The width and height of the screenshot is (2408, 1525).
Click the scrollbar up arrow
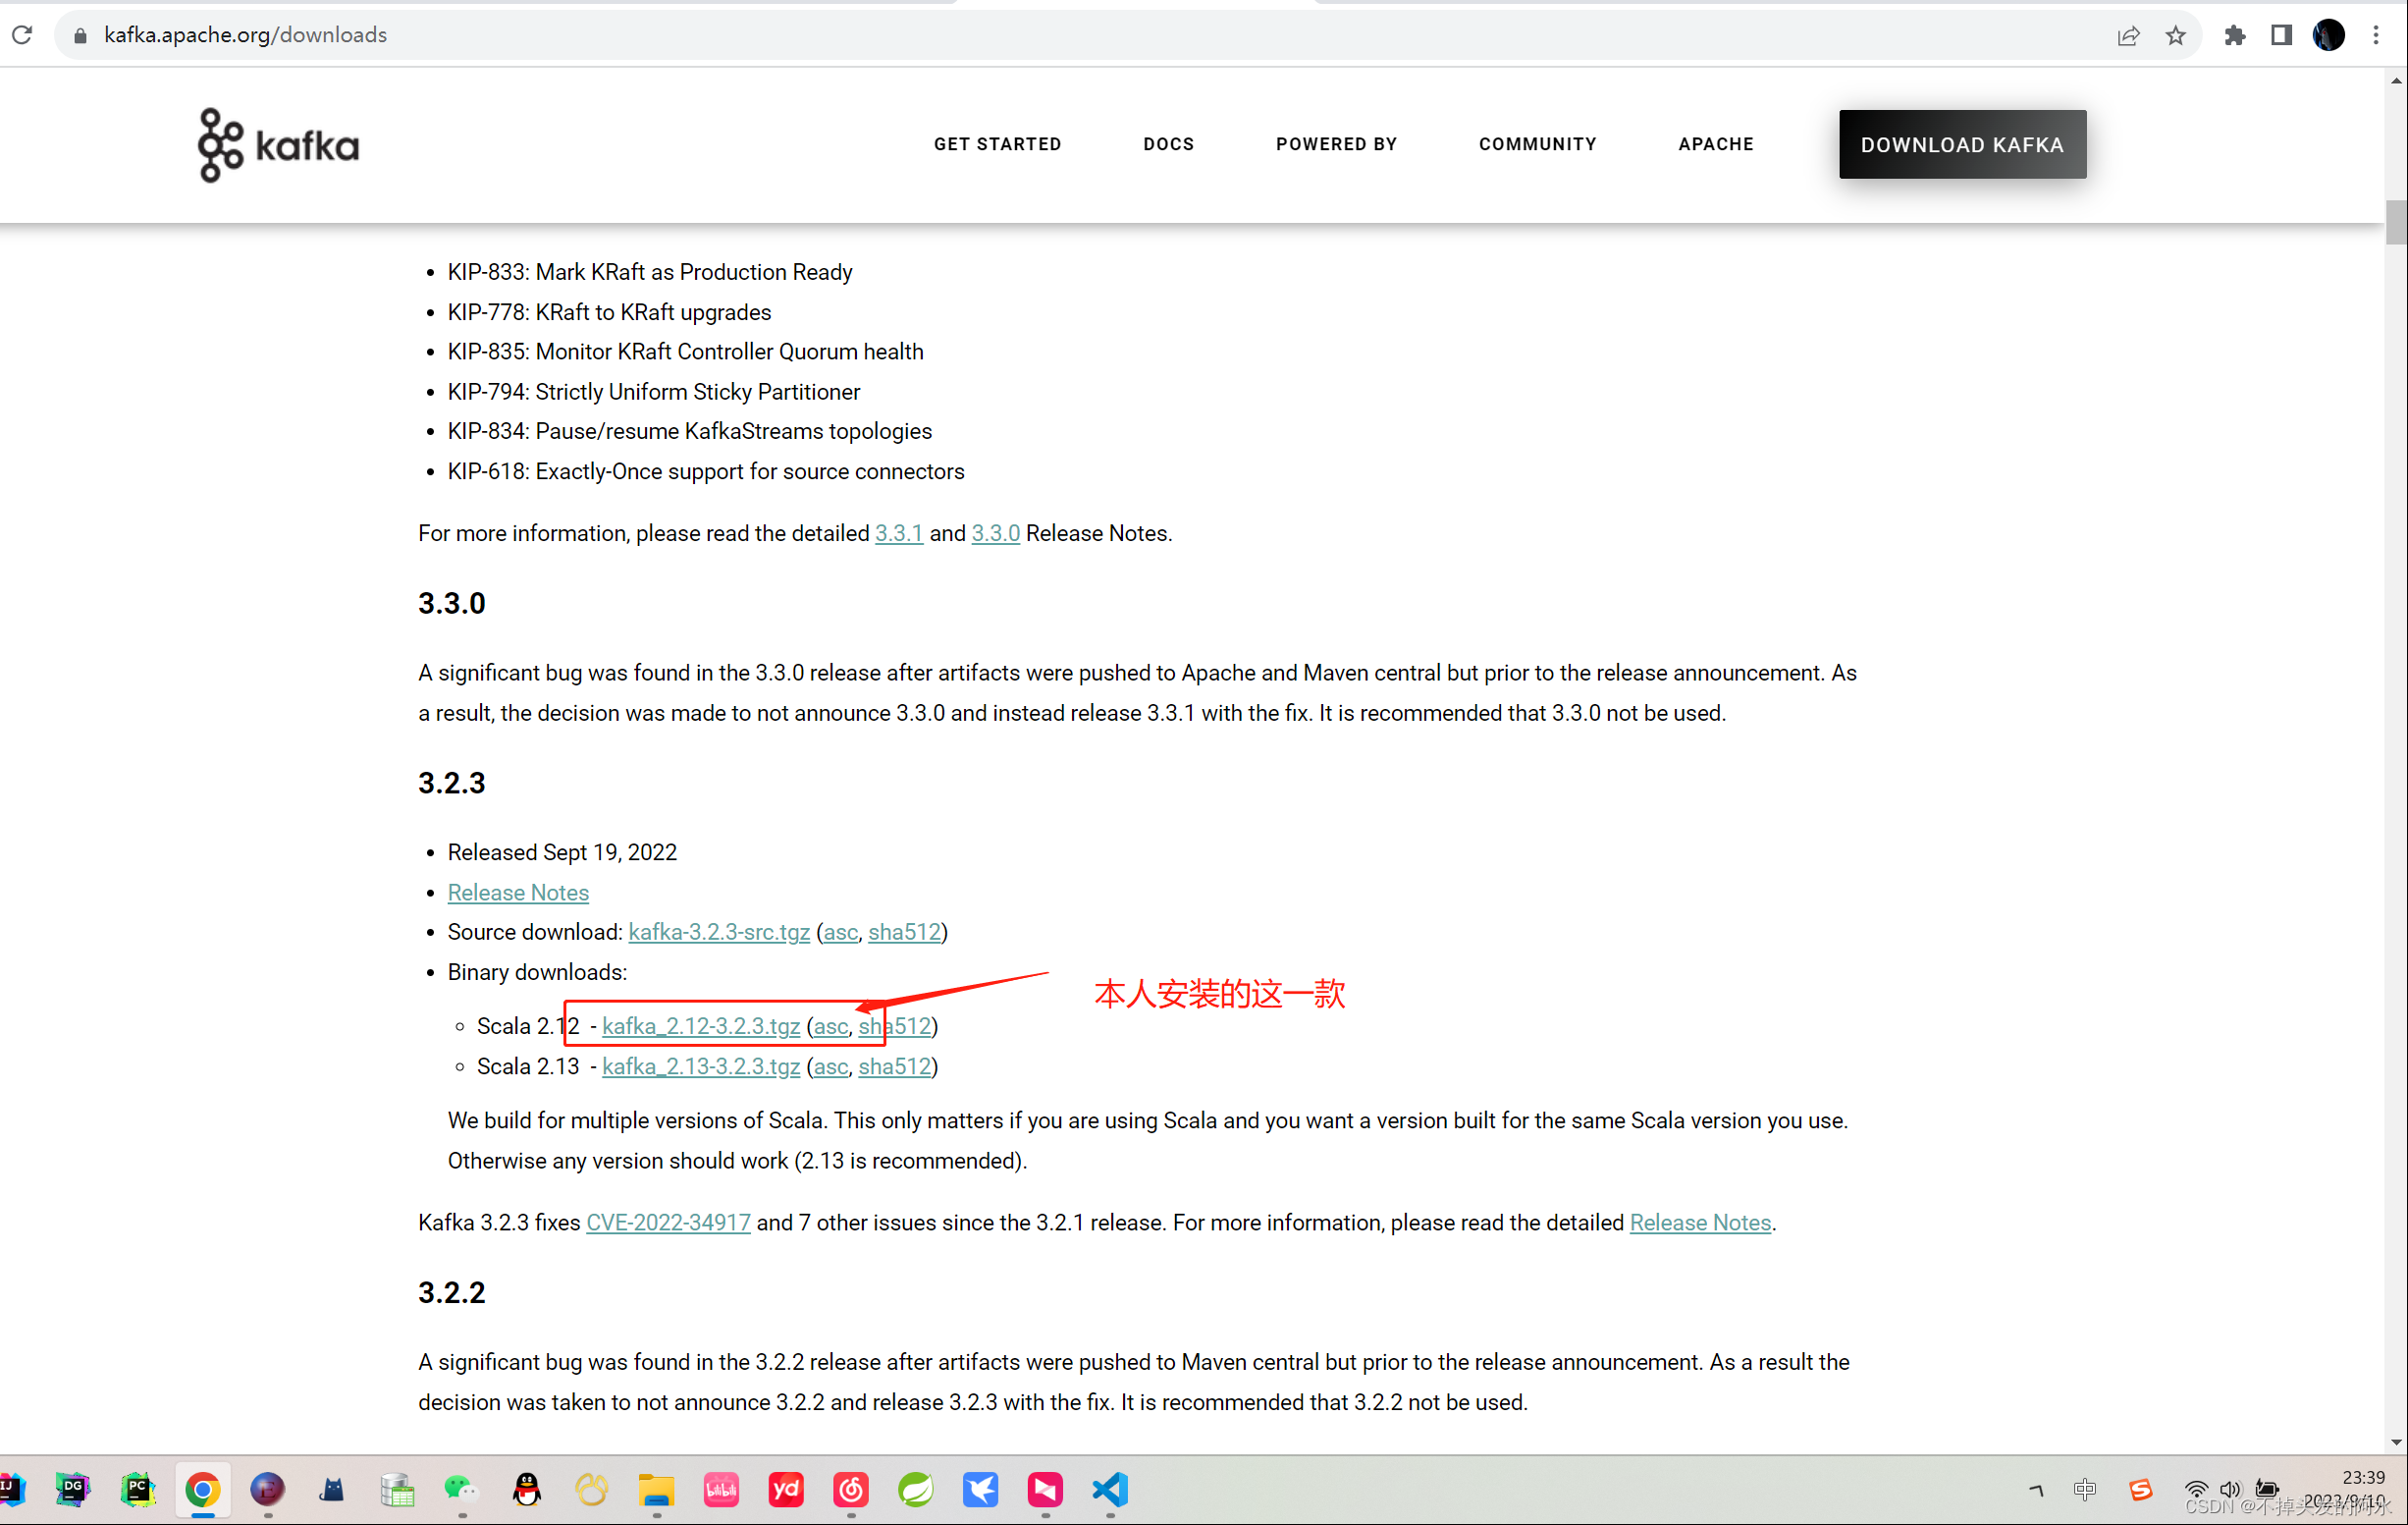pos(2396,81)
